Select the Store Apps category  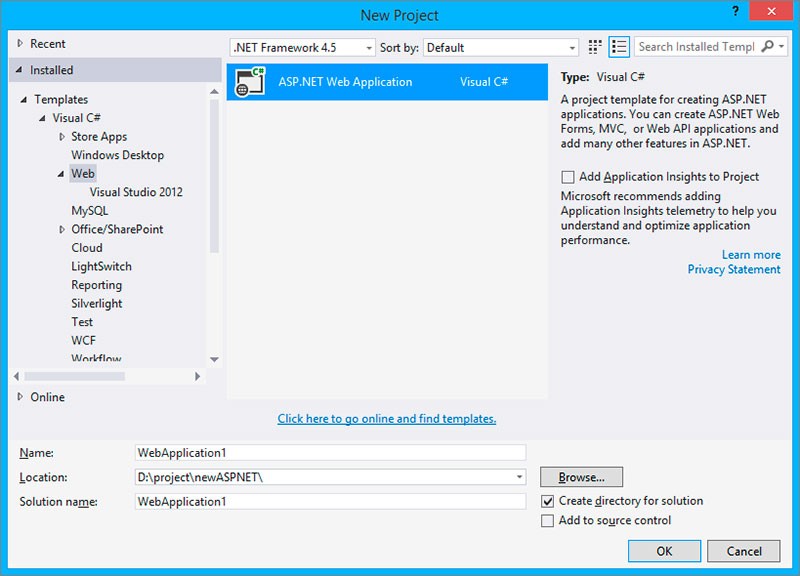pos(99,137)
